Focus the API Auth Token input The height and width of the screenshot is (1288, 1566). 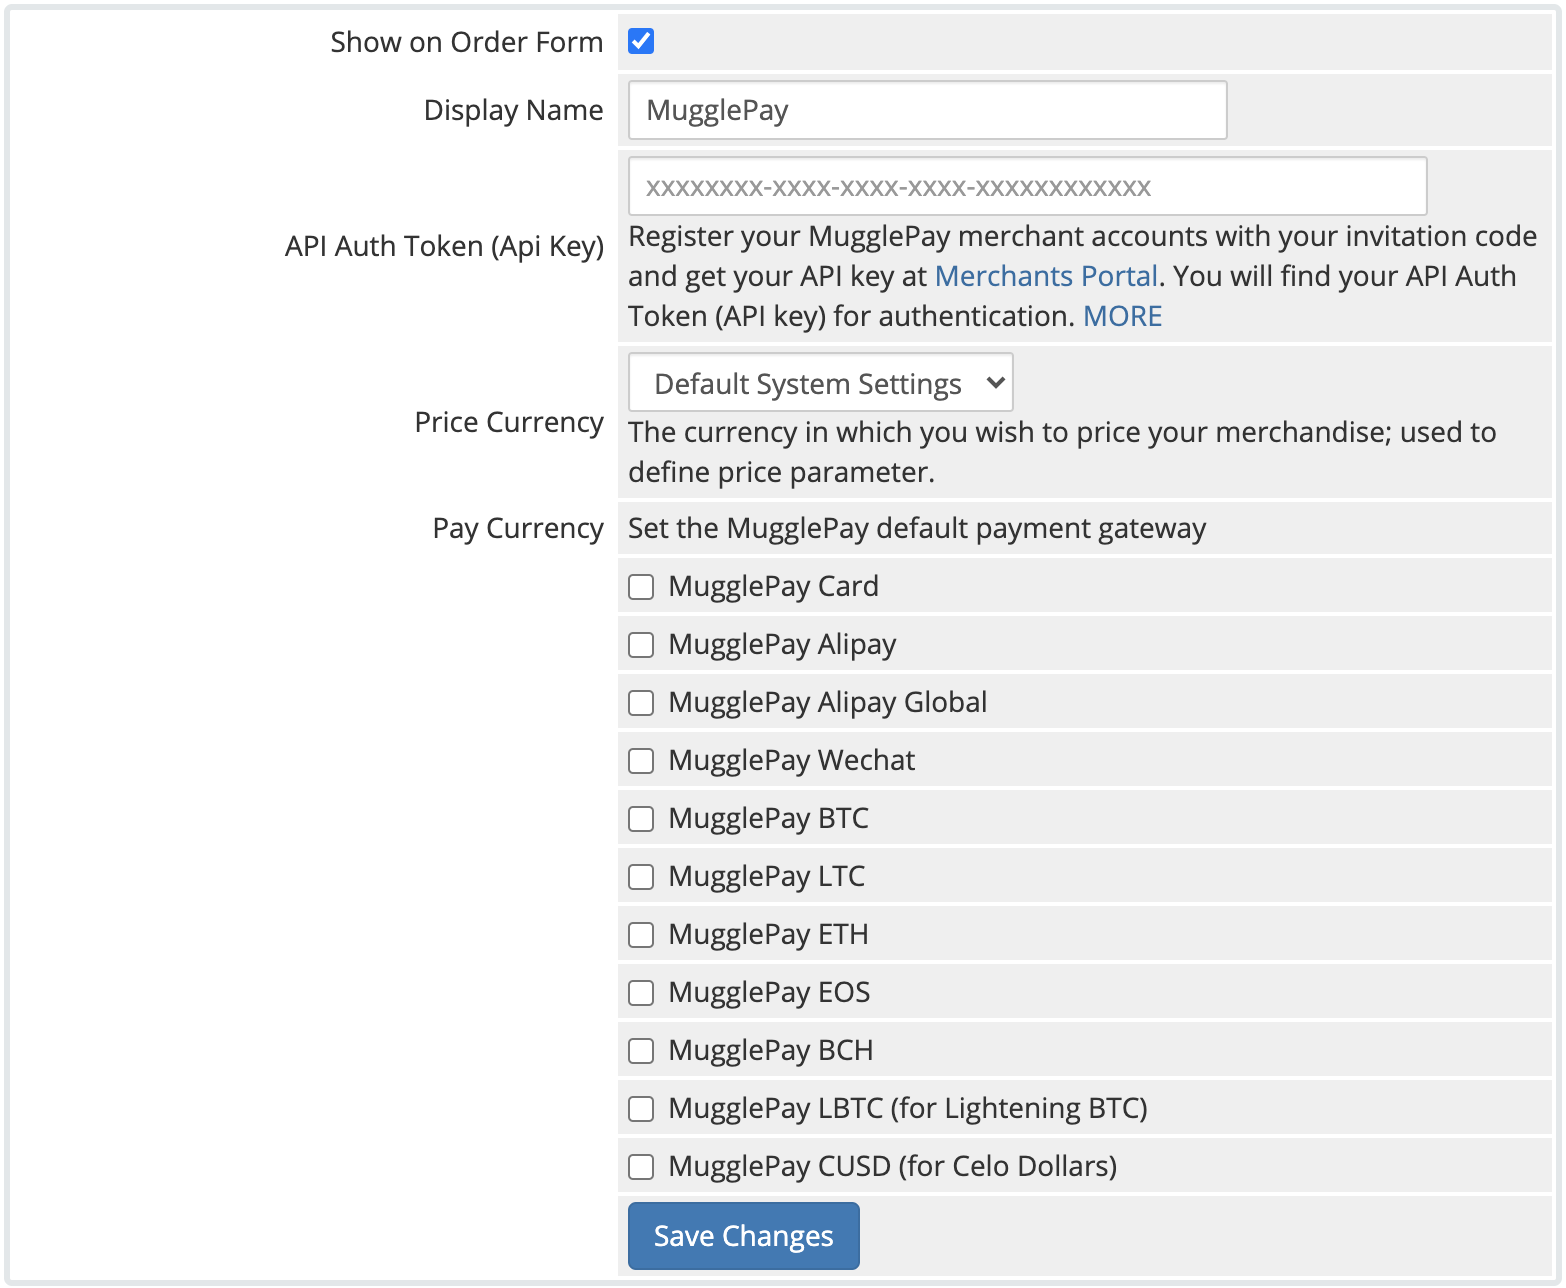(1027, 187)
